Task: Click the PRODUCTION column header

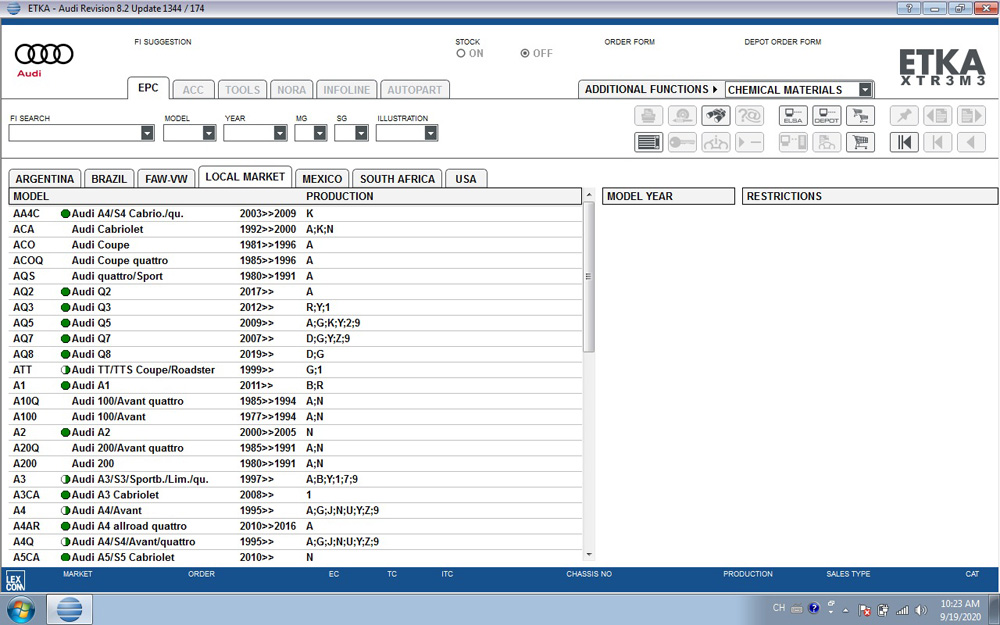Action: point(340,196)
